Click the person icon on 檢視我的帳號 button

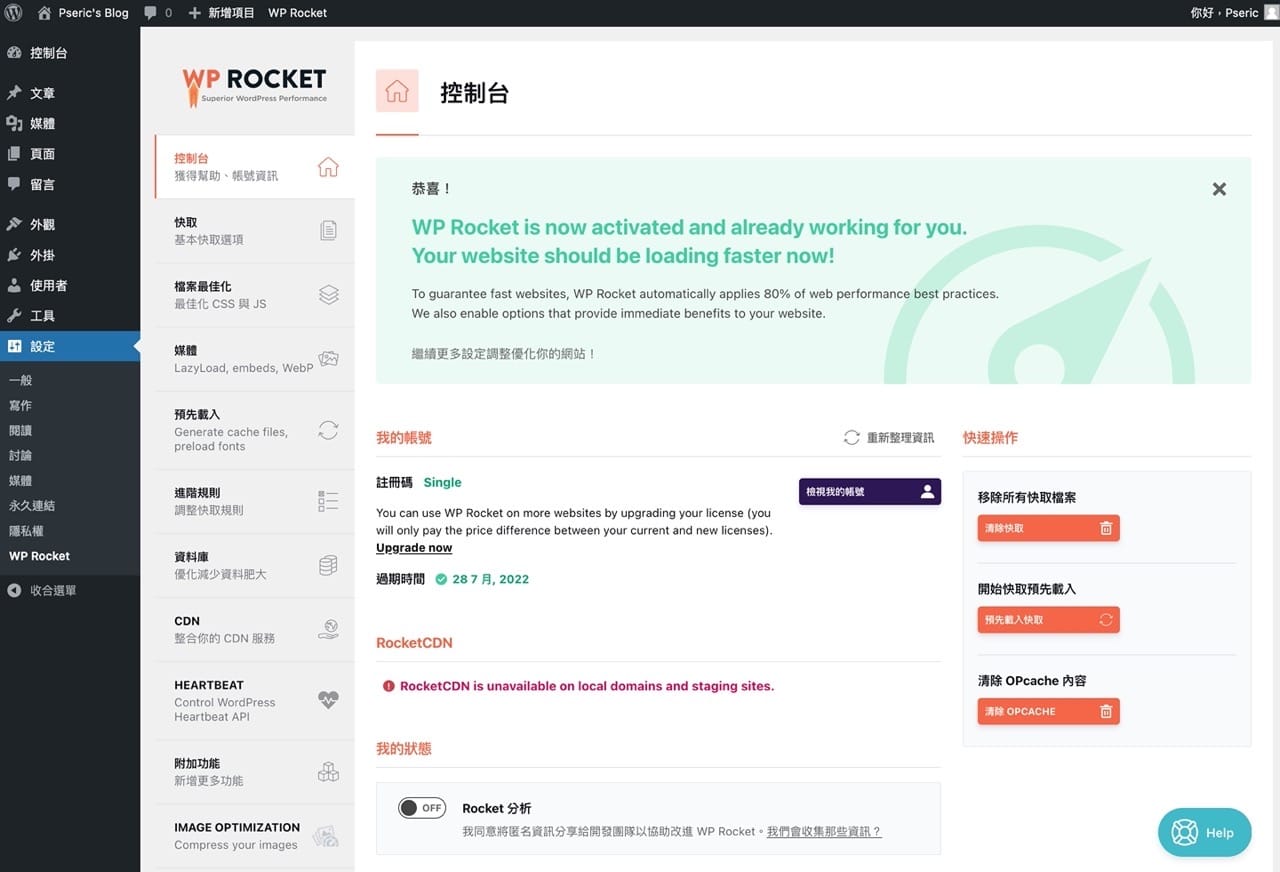point(927,491)
